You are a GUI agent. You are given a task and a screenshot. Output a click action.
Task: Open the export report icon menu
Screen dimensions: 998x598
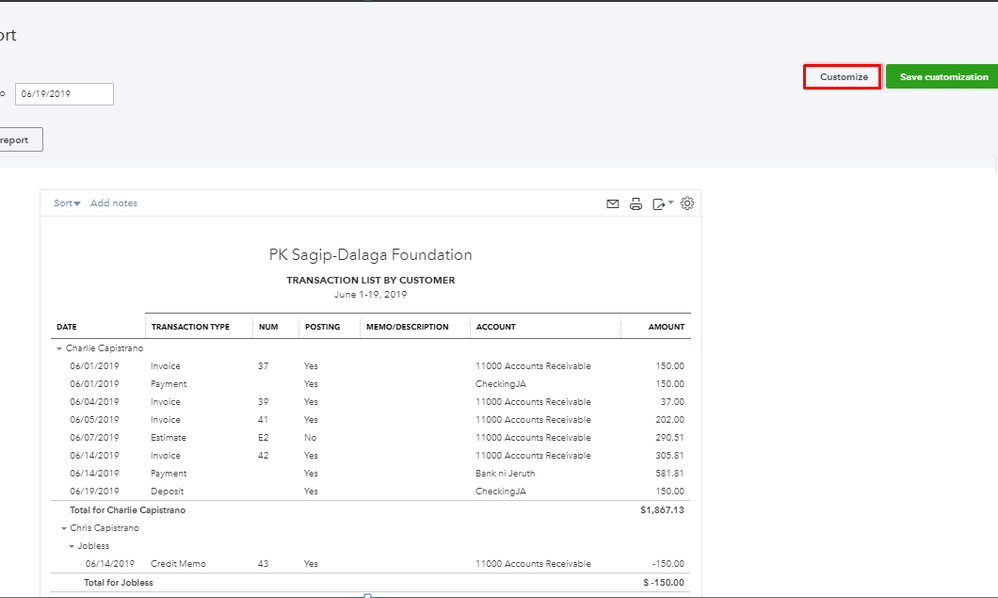(661, 204)
